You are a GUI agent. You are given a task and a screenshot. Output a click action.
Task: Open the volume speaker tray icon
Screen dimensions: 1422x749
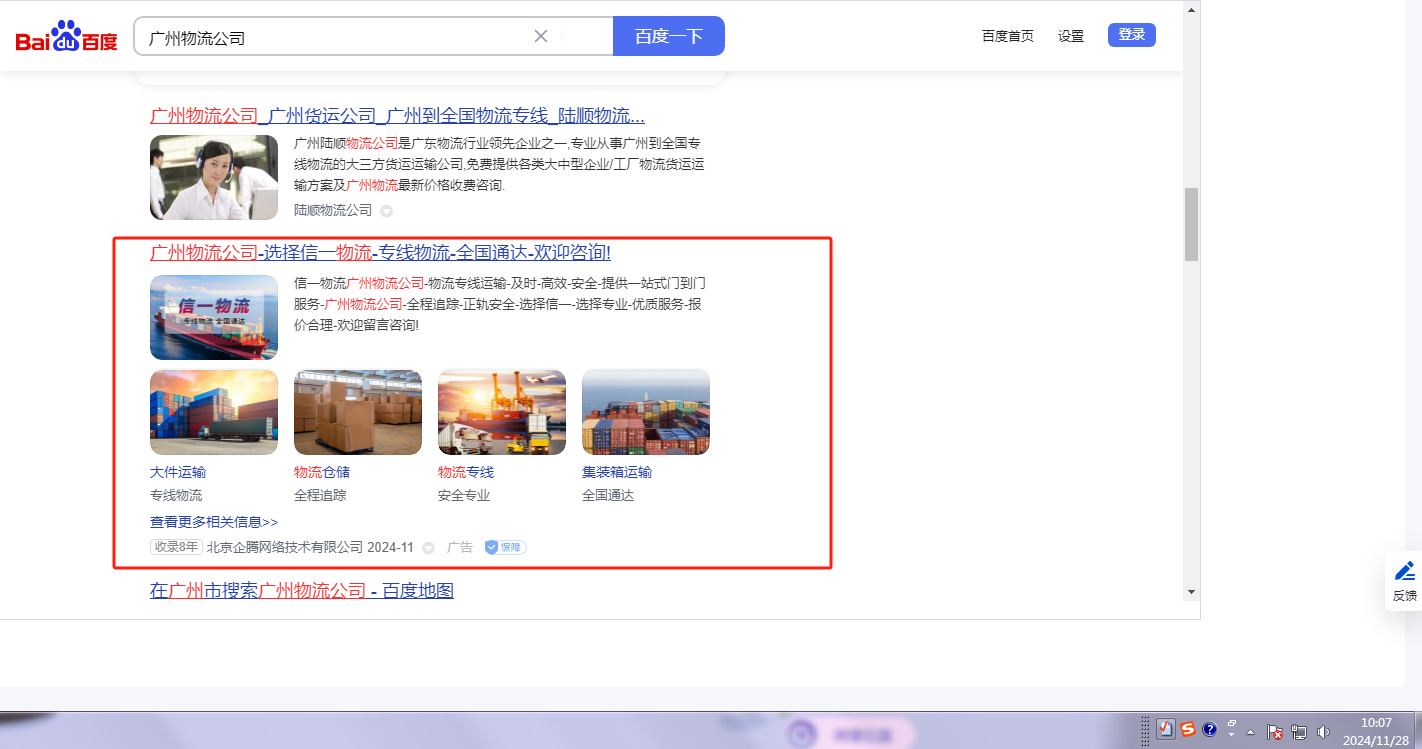tap(1324, 731)
